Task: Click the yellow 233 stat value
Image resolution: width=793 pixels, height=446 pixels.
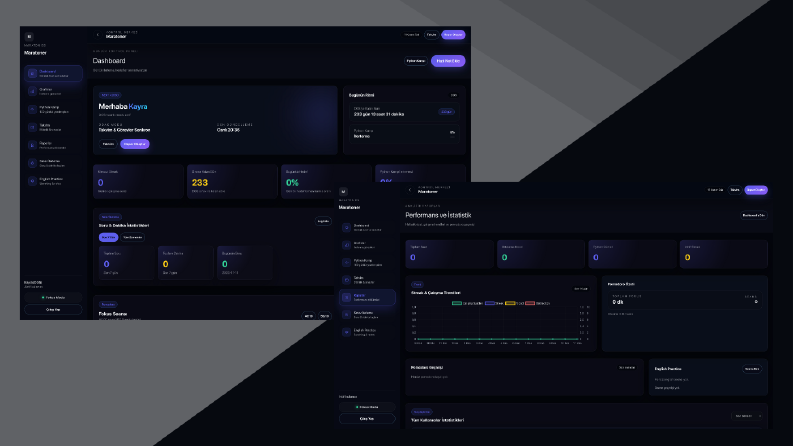Action: (200, 183)
